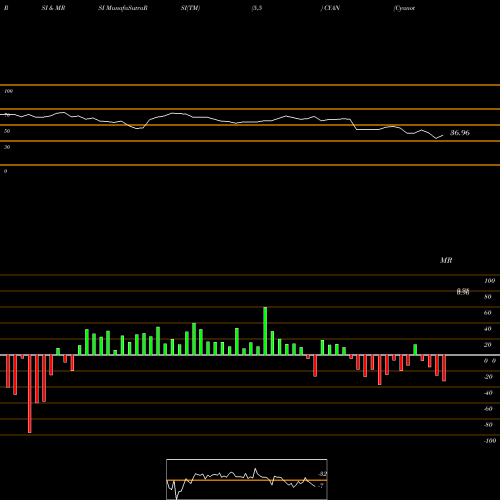This screenshot has height=500, width=500.
Task: Open the mini RSI overview thumbnail chart
Action: coord(247,479)
